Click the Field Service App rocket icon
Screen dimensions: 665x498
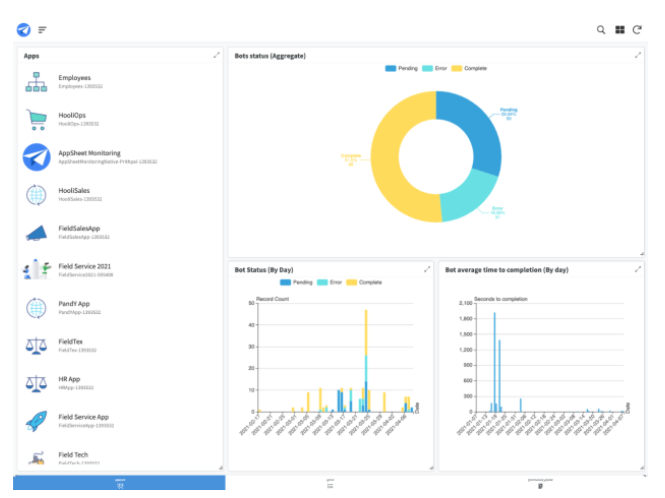click(x=36, y=421)
